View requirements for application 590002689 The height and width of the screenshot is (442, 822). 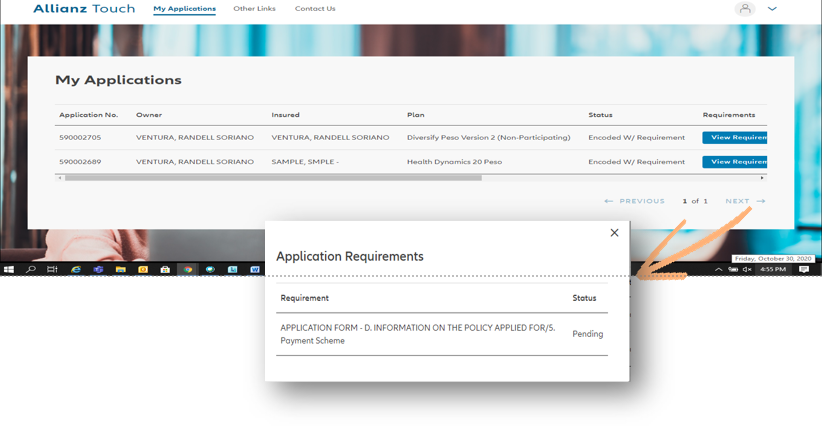point(735,161)
